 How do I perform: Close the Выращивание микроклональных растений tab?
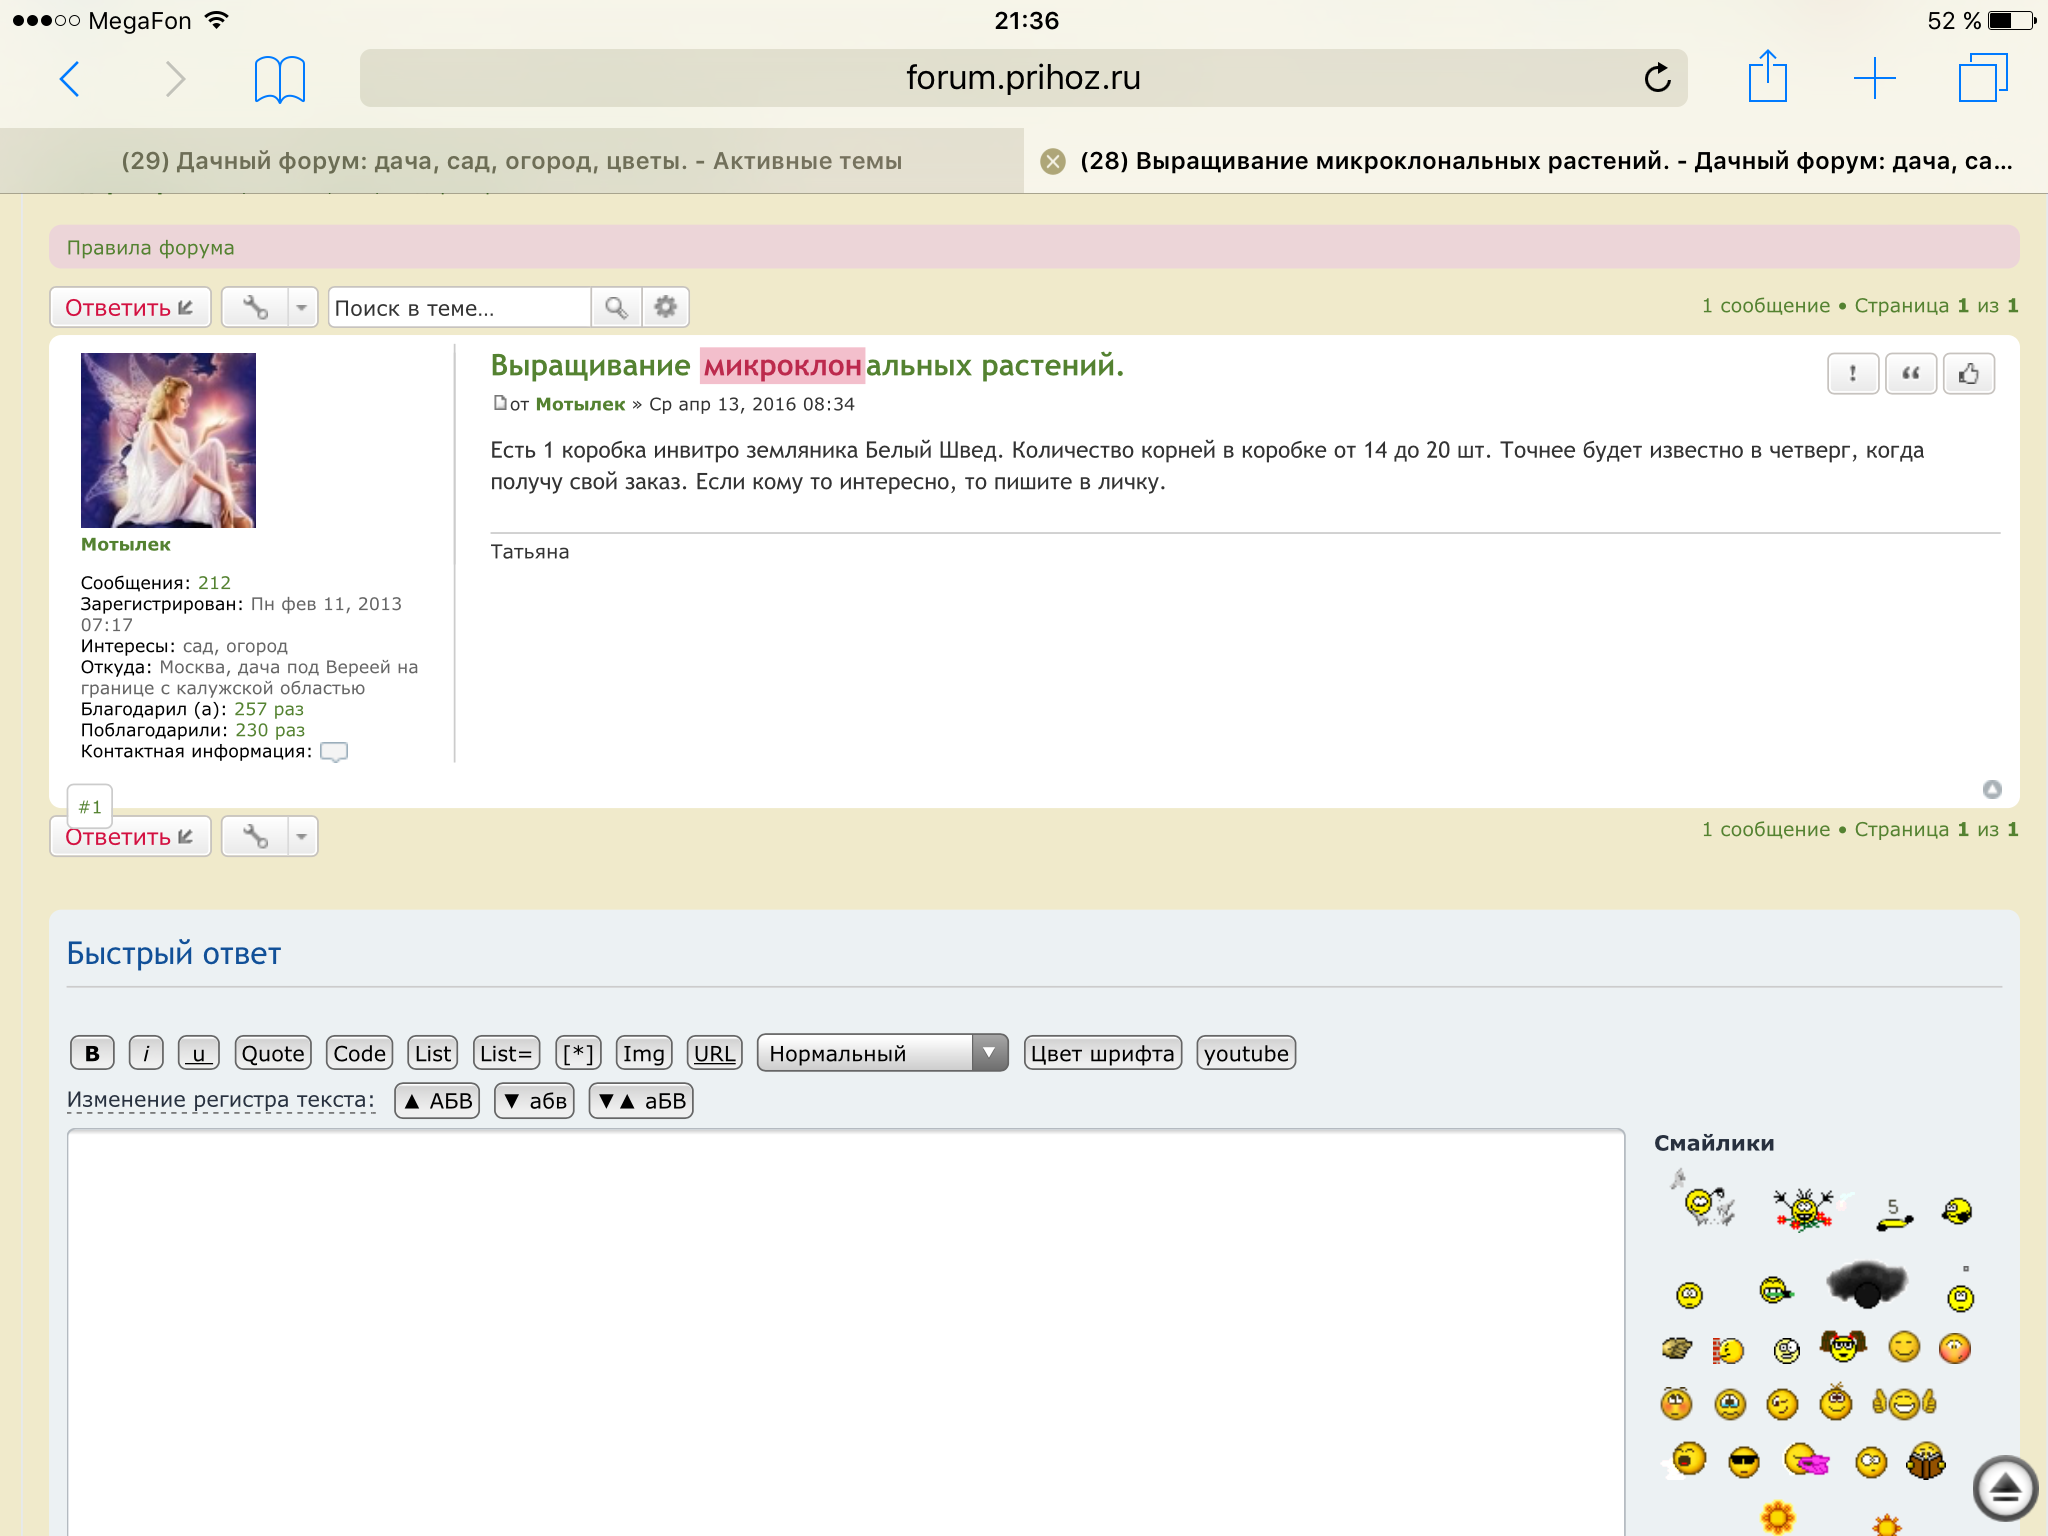pos(1052,161)
